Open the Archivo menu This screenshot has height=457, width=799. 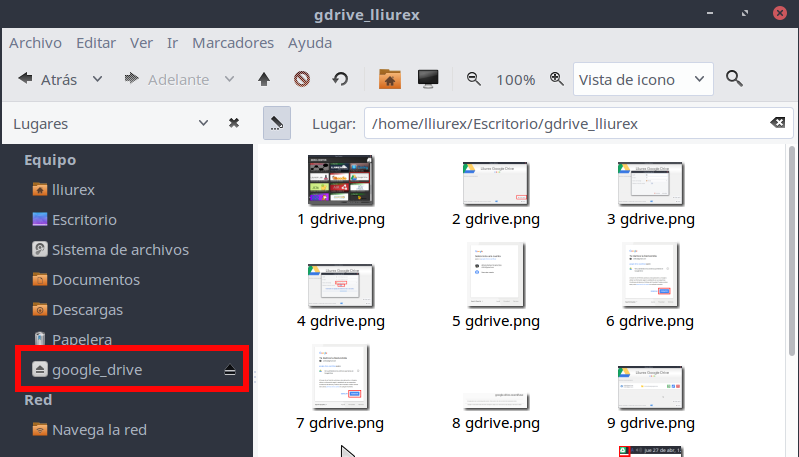point(35,43)
